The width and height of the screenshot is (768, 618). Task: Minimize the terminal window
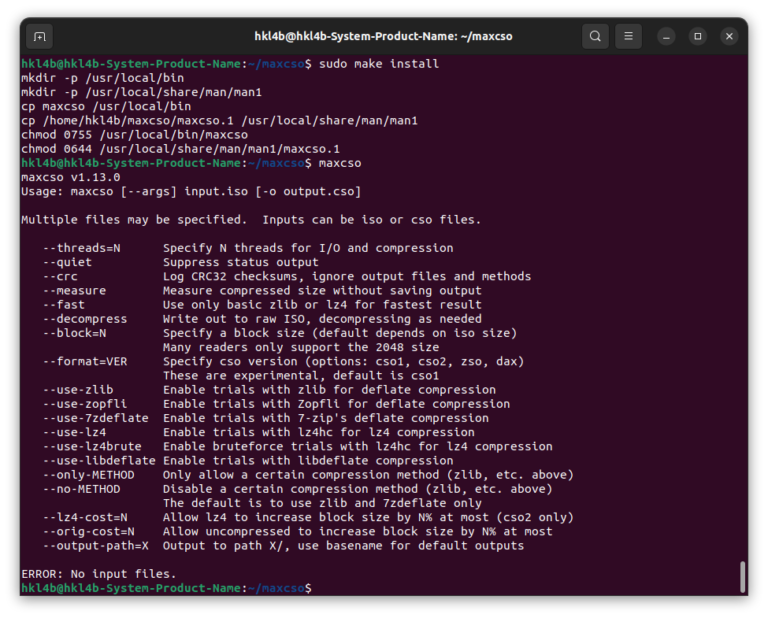(668, 37)
